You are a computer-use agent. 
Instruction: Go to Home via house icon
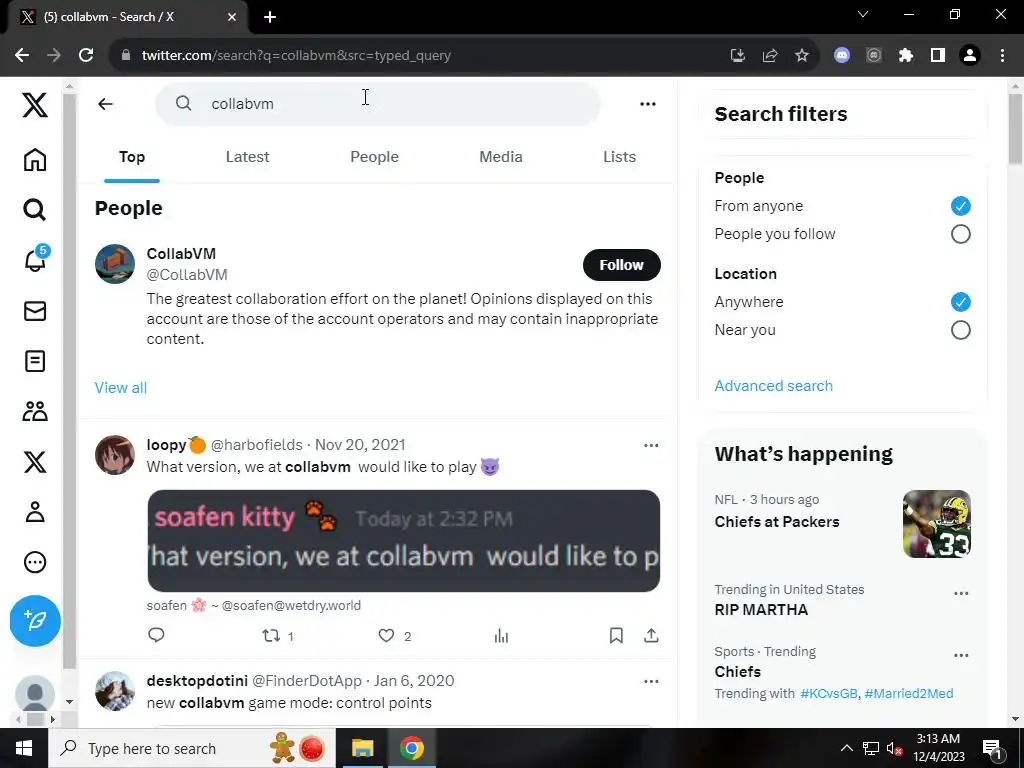click(35, 160)
